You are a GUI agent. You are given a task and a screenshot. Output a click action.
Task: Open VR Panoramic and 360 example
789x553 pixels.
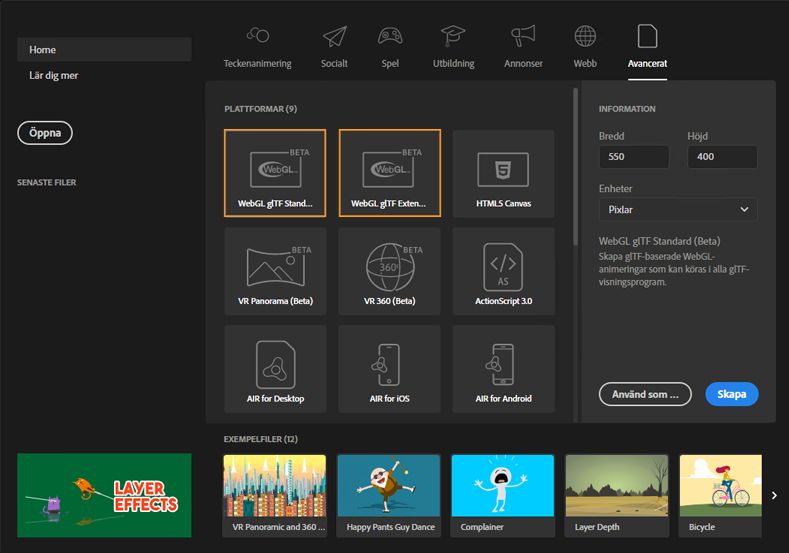[x=275, y=496]
